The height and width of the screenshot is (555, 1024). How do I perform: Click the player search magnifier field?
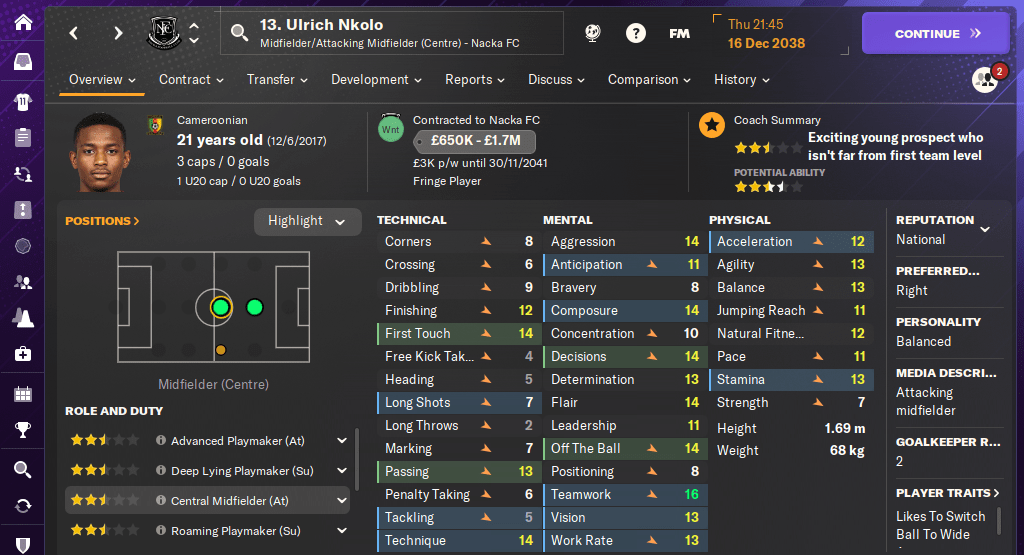[x=239, y=33]
